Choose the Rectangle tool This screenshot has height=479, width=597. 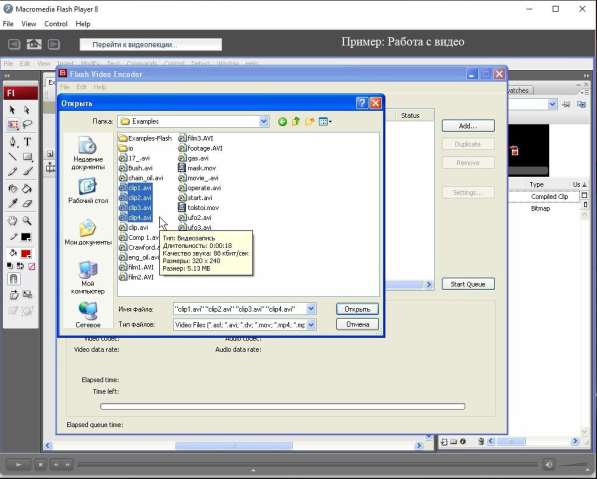(x=27, y=157)
